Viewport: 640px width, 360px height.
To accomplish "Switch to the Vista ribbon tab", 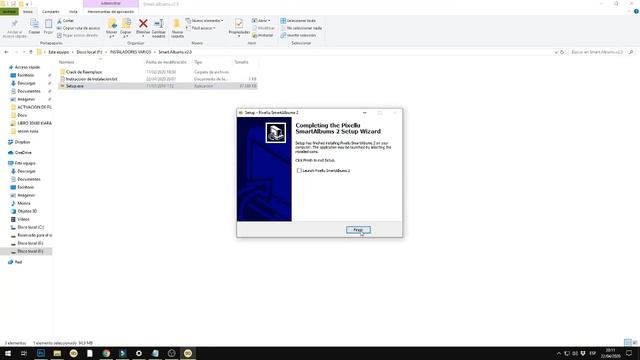I will 73,12.
